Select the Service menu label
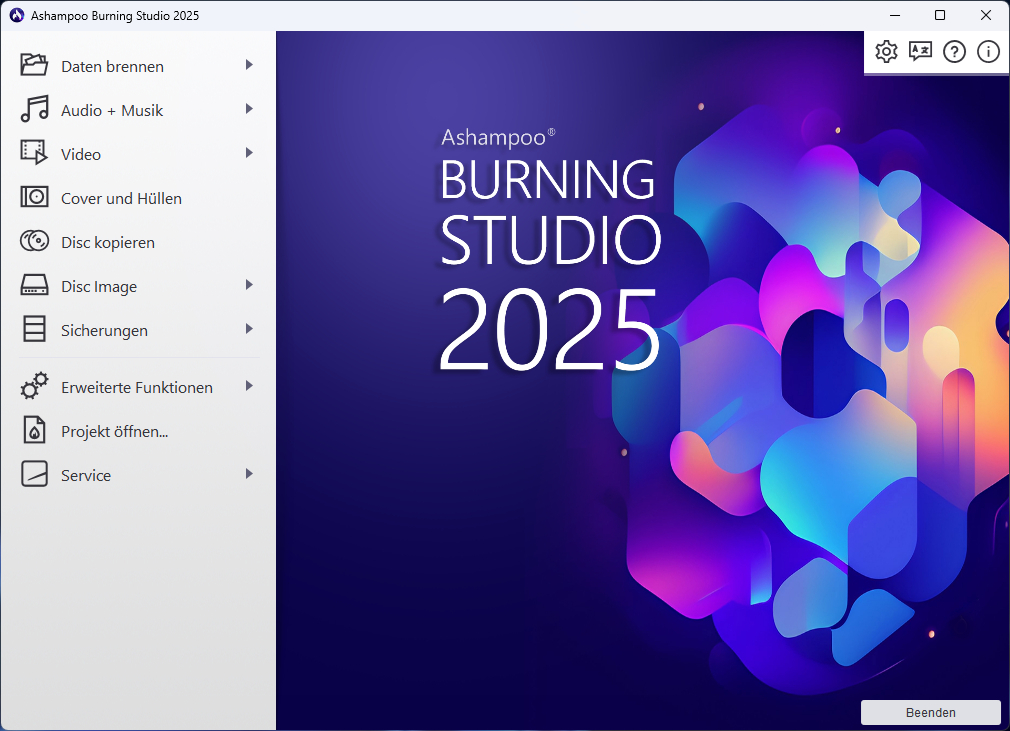The height and width of the screenshot is (731, 1010). click(86, 475)
